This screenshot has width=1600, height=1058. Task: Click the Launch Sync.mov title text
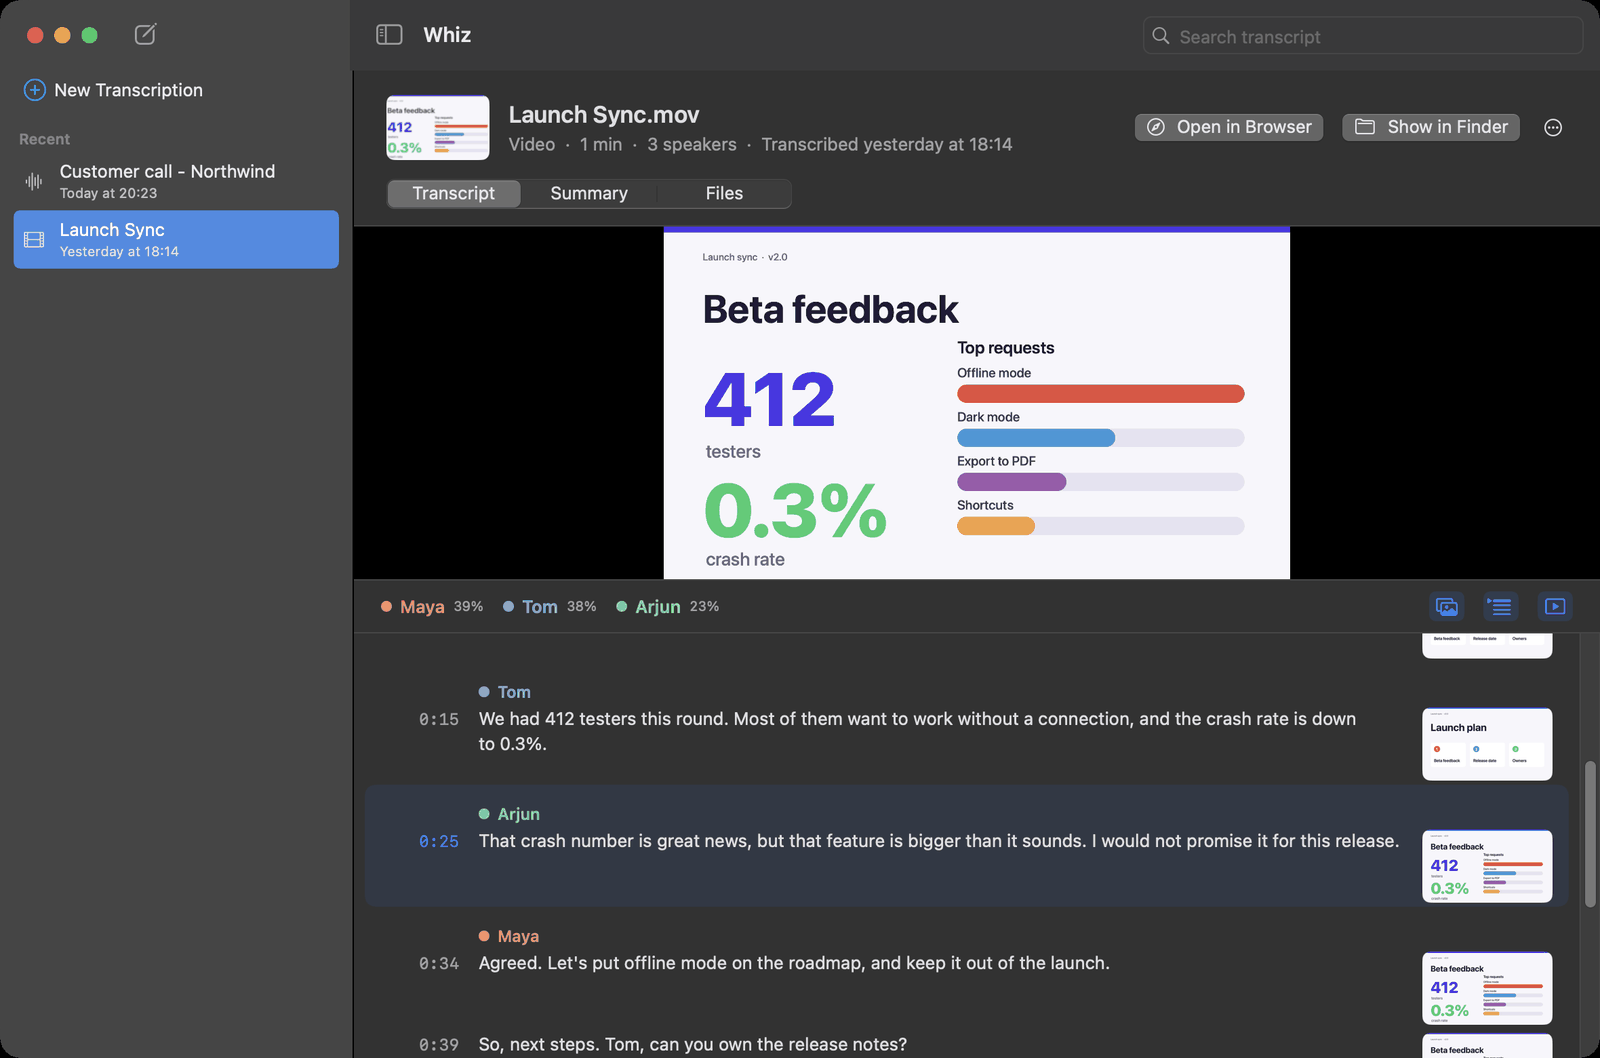tap(604, 115)
